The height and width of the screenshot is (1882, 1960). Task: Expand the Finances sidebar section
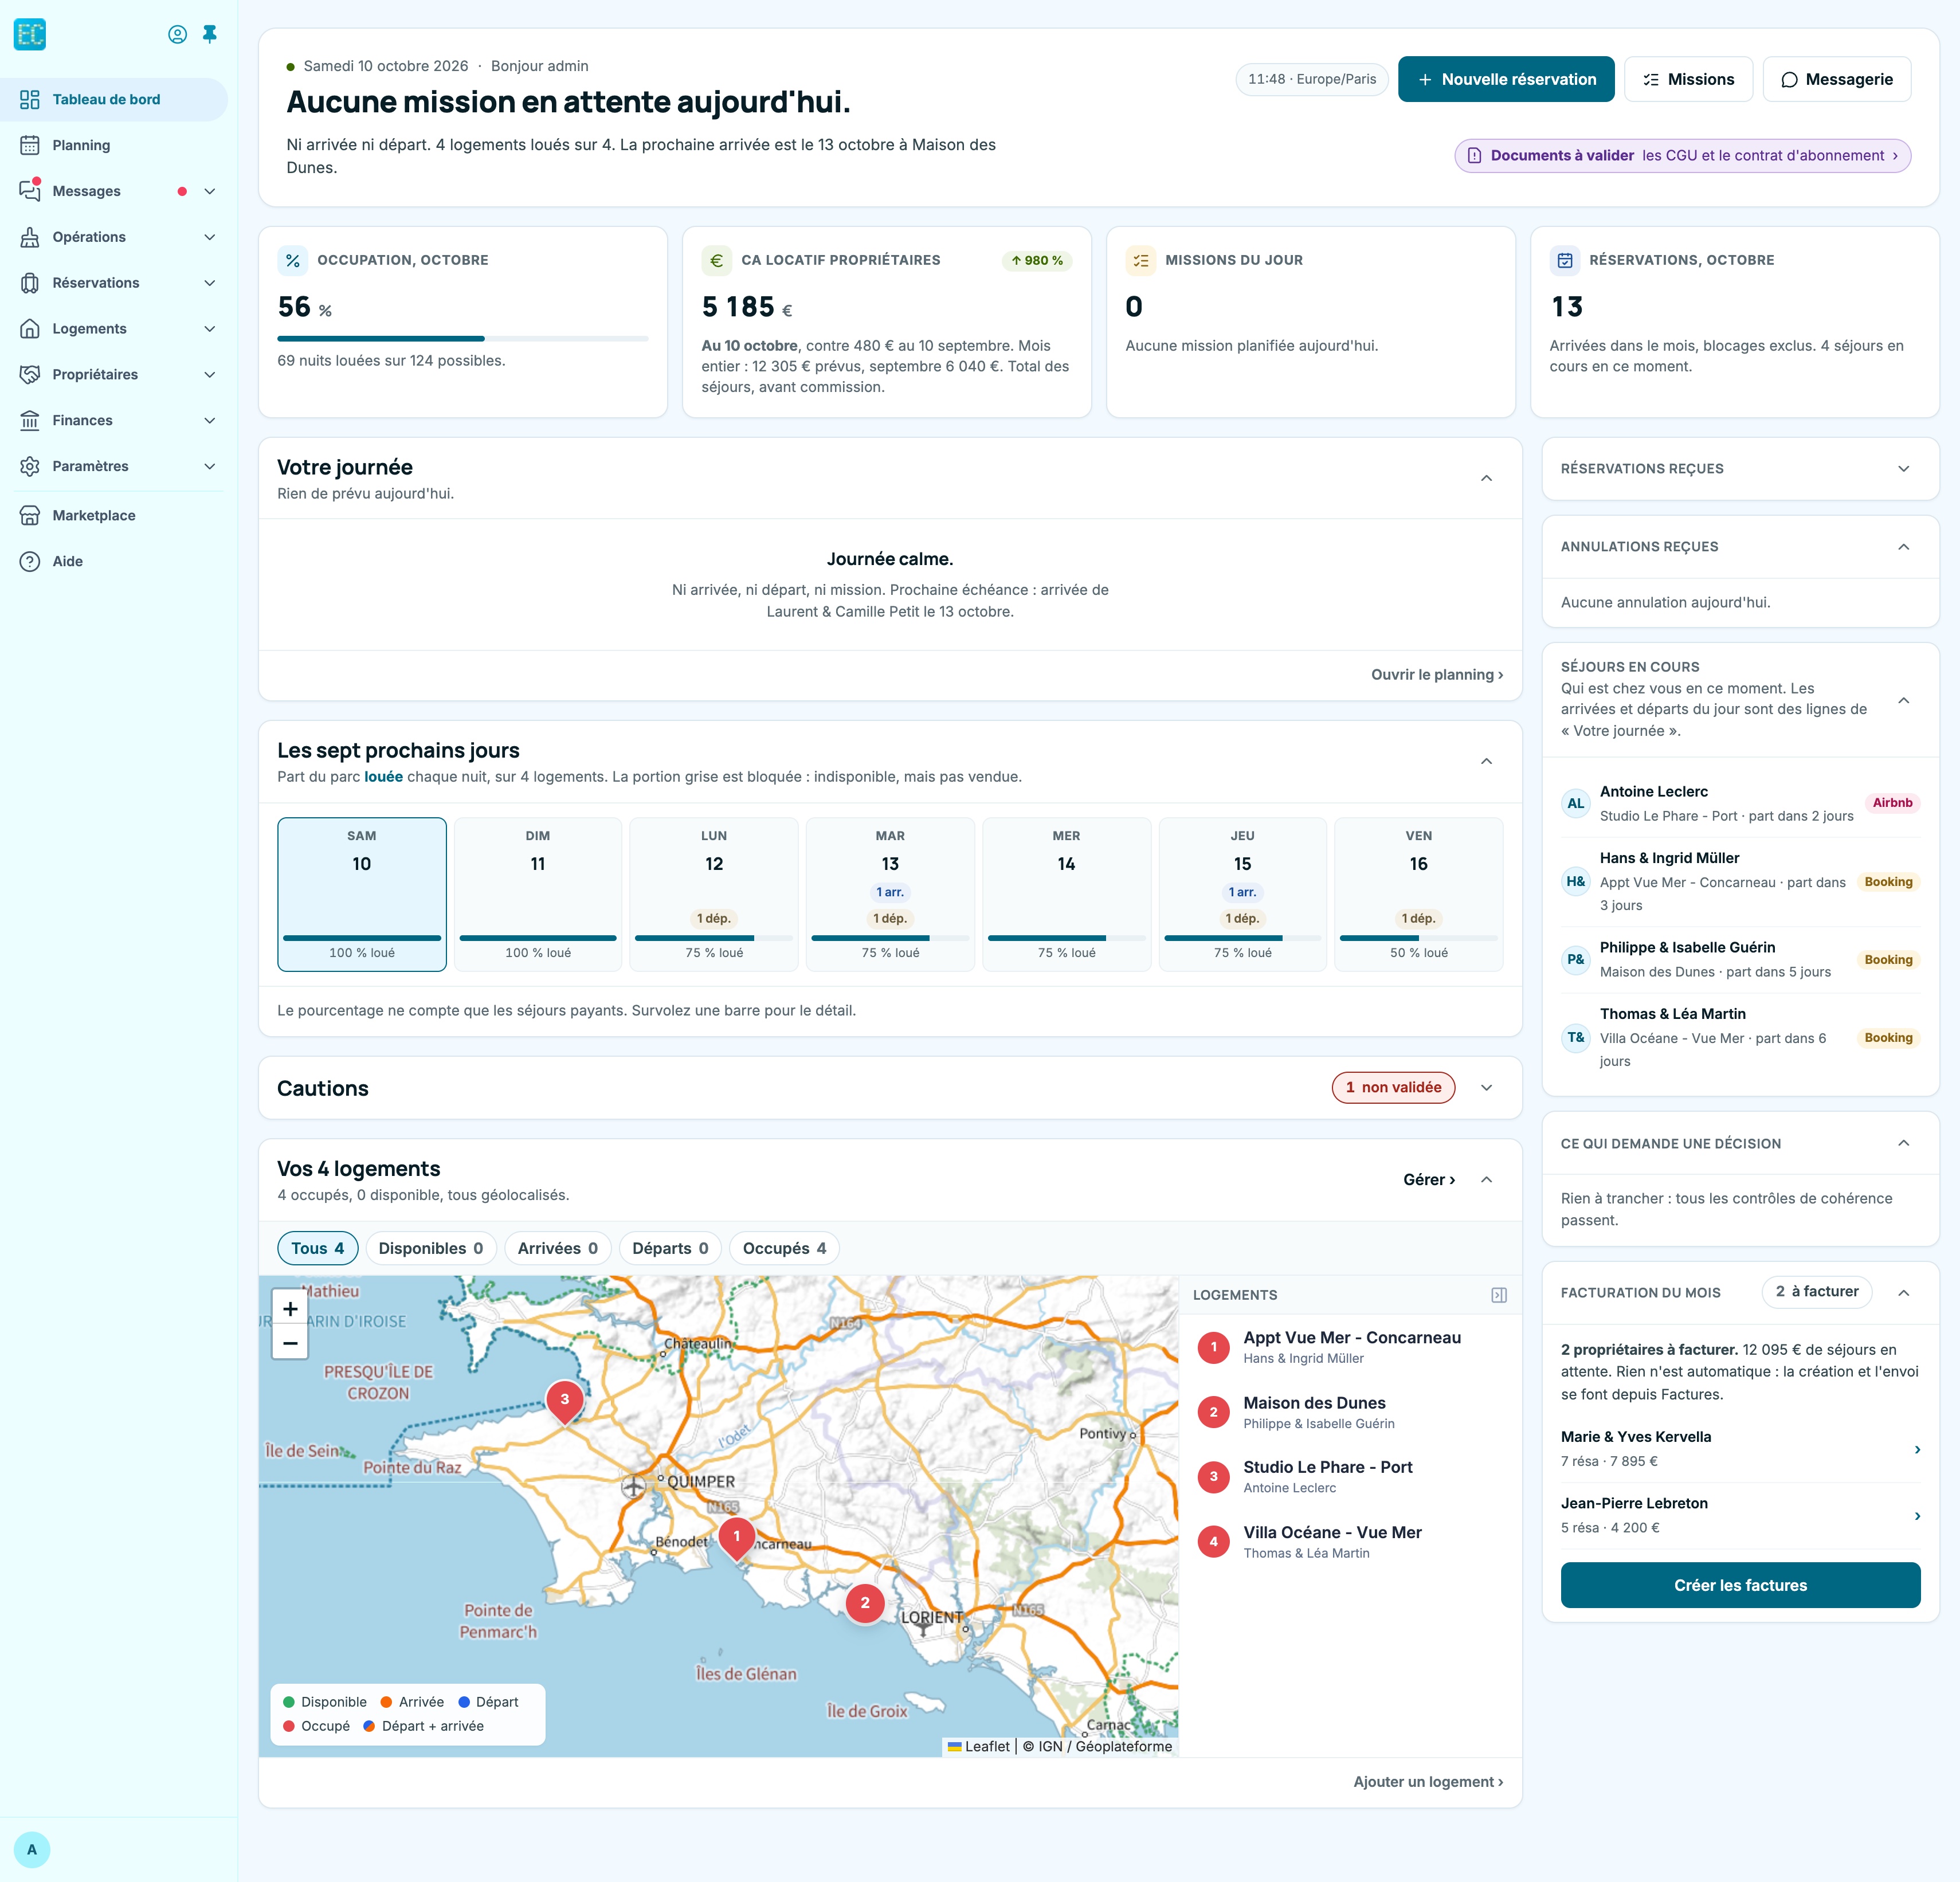(210, 420)
